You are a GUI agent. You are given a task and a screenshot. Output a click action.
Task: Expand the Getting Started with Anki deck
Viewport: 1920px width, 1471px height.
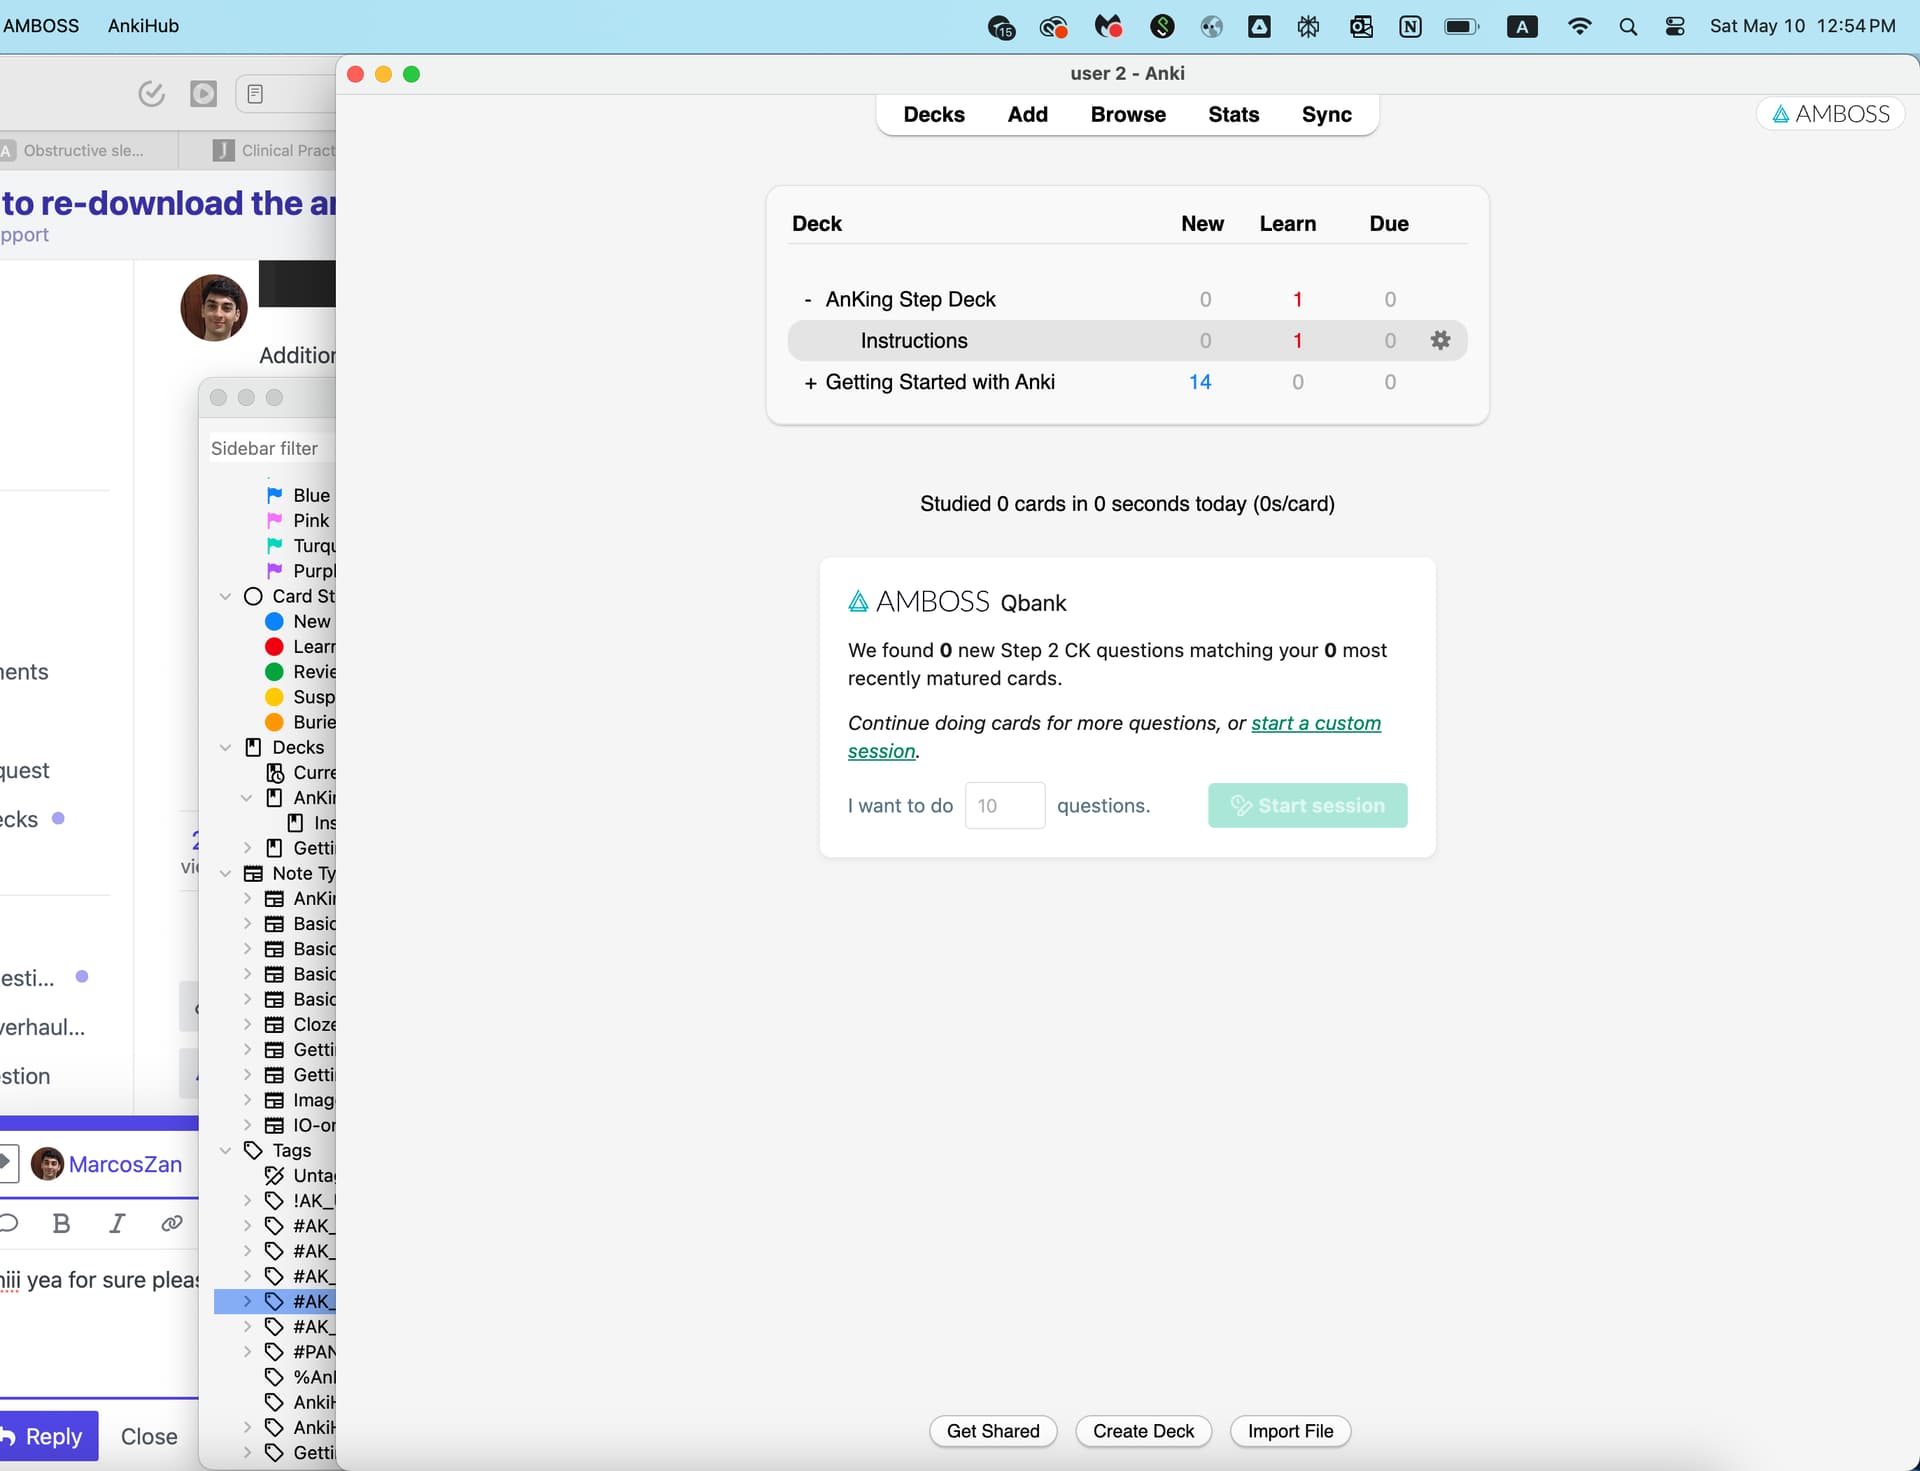click(x=810, y=382)
